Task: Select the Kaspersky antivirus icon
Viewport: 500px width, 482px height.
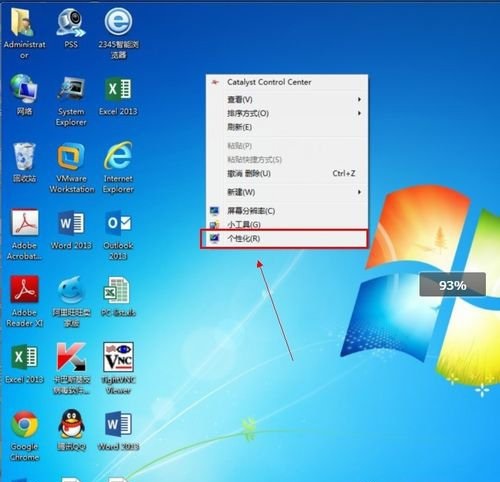Action: [71, 357]
